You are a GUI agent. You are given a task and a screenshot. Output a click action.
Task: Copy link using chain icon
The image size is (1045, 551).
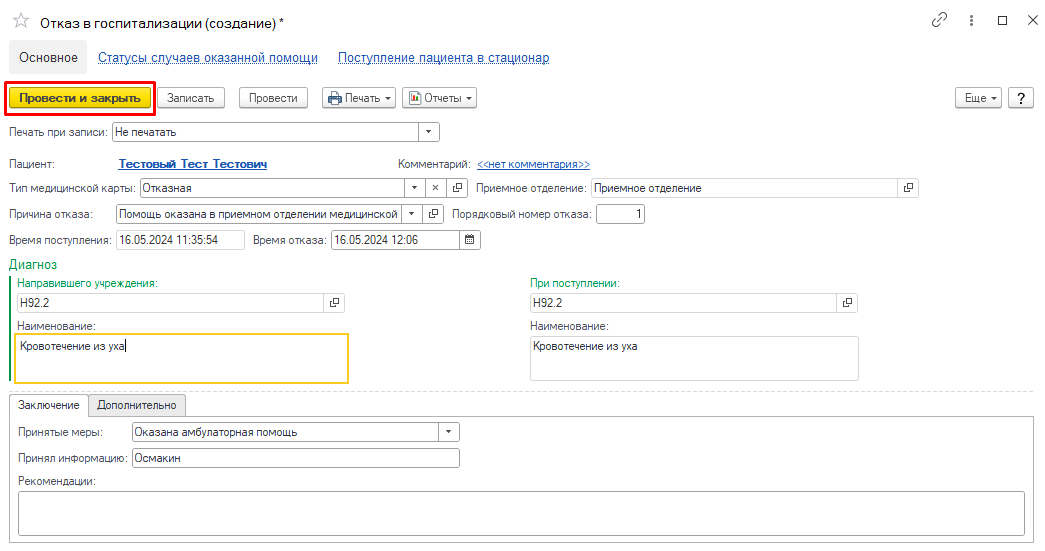pos(939,20)
